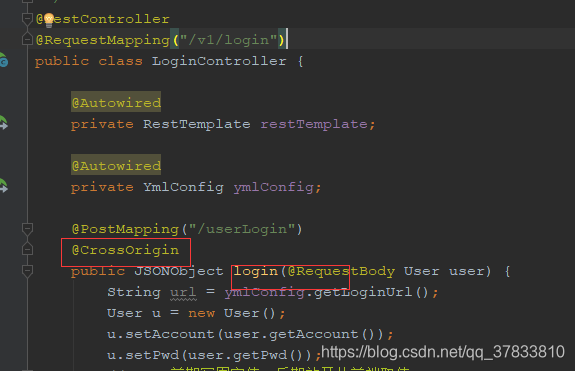575x371 pixels.
Task: Click the "/userLogin" string
Action: point(242,229)
